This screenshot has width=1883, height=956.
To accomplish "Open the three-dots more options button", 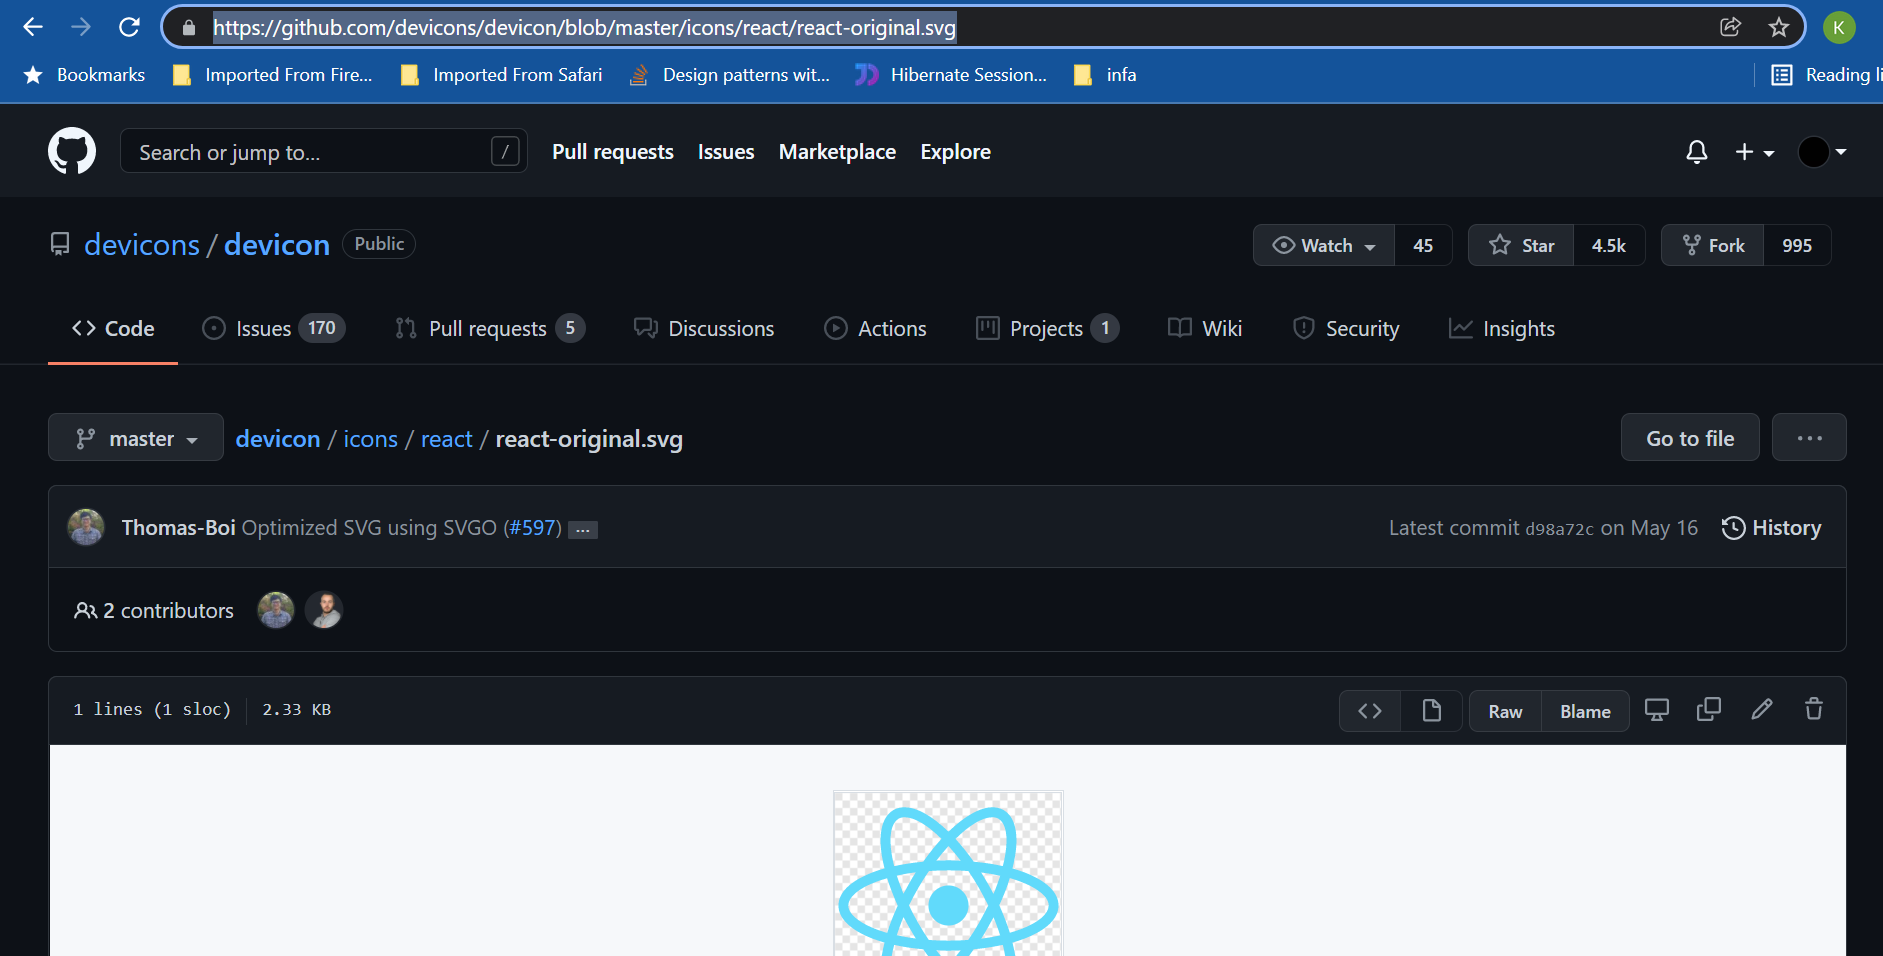I will (x=1809, y=438).
